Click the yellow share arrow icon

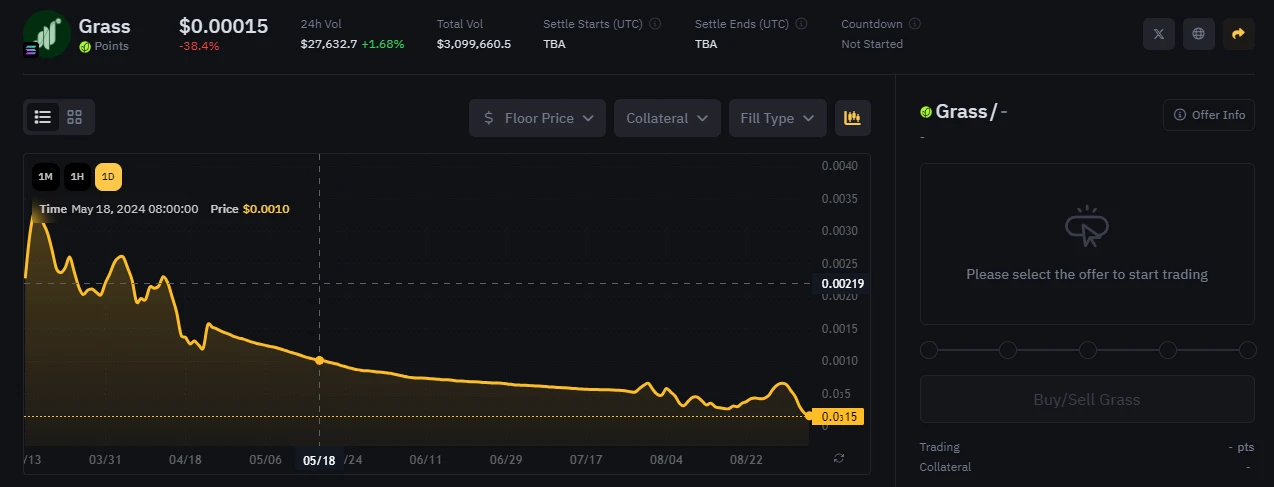pyautogui.click(x=1238, y=34)
